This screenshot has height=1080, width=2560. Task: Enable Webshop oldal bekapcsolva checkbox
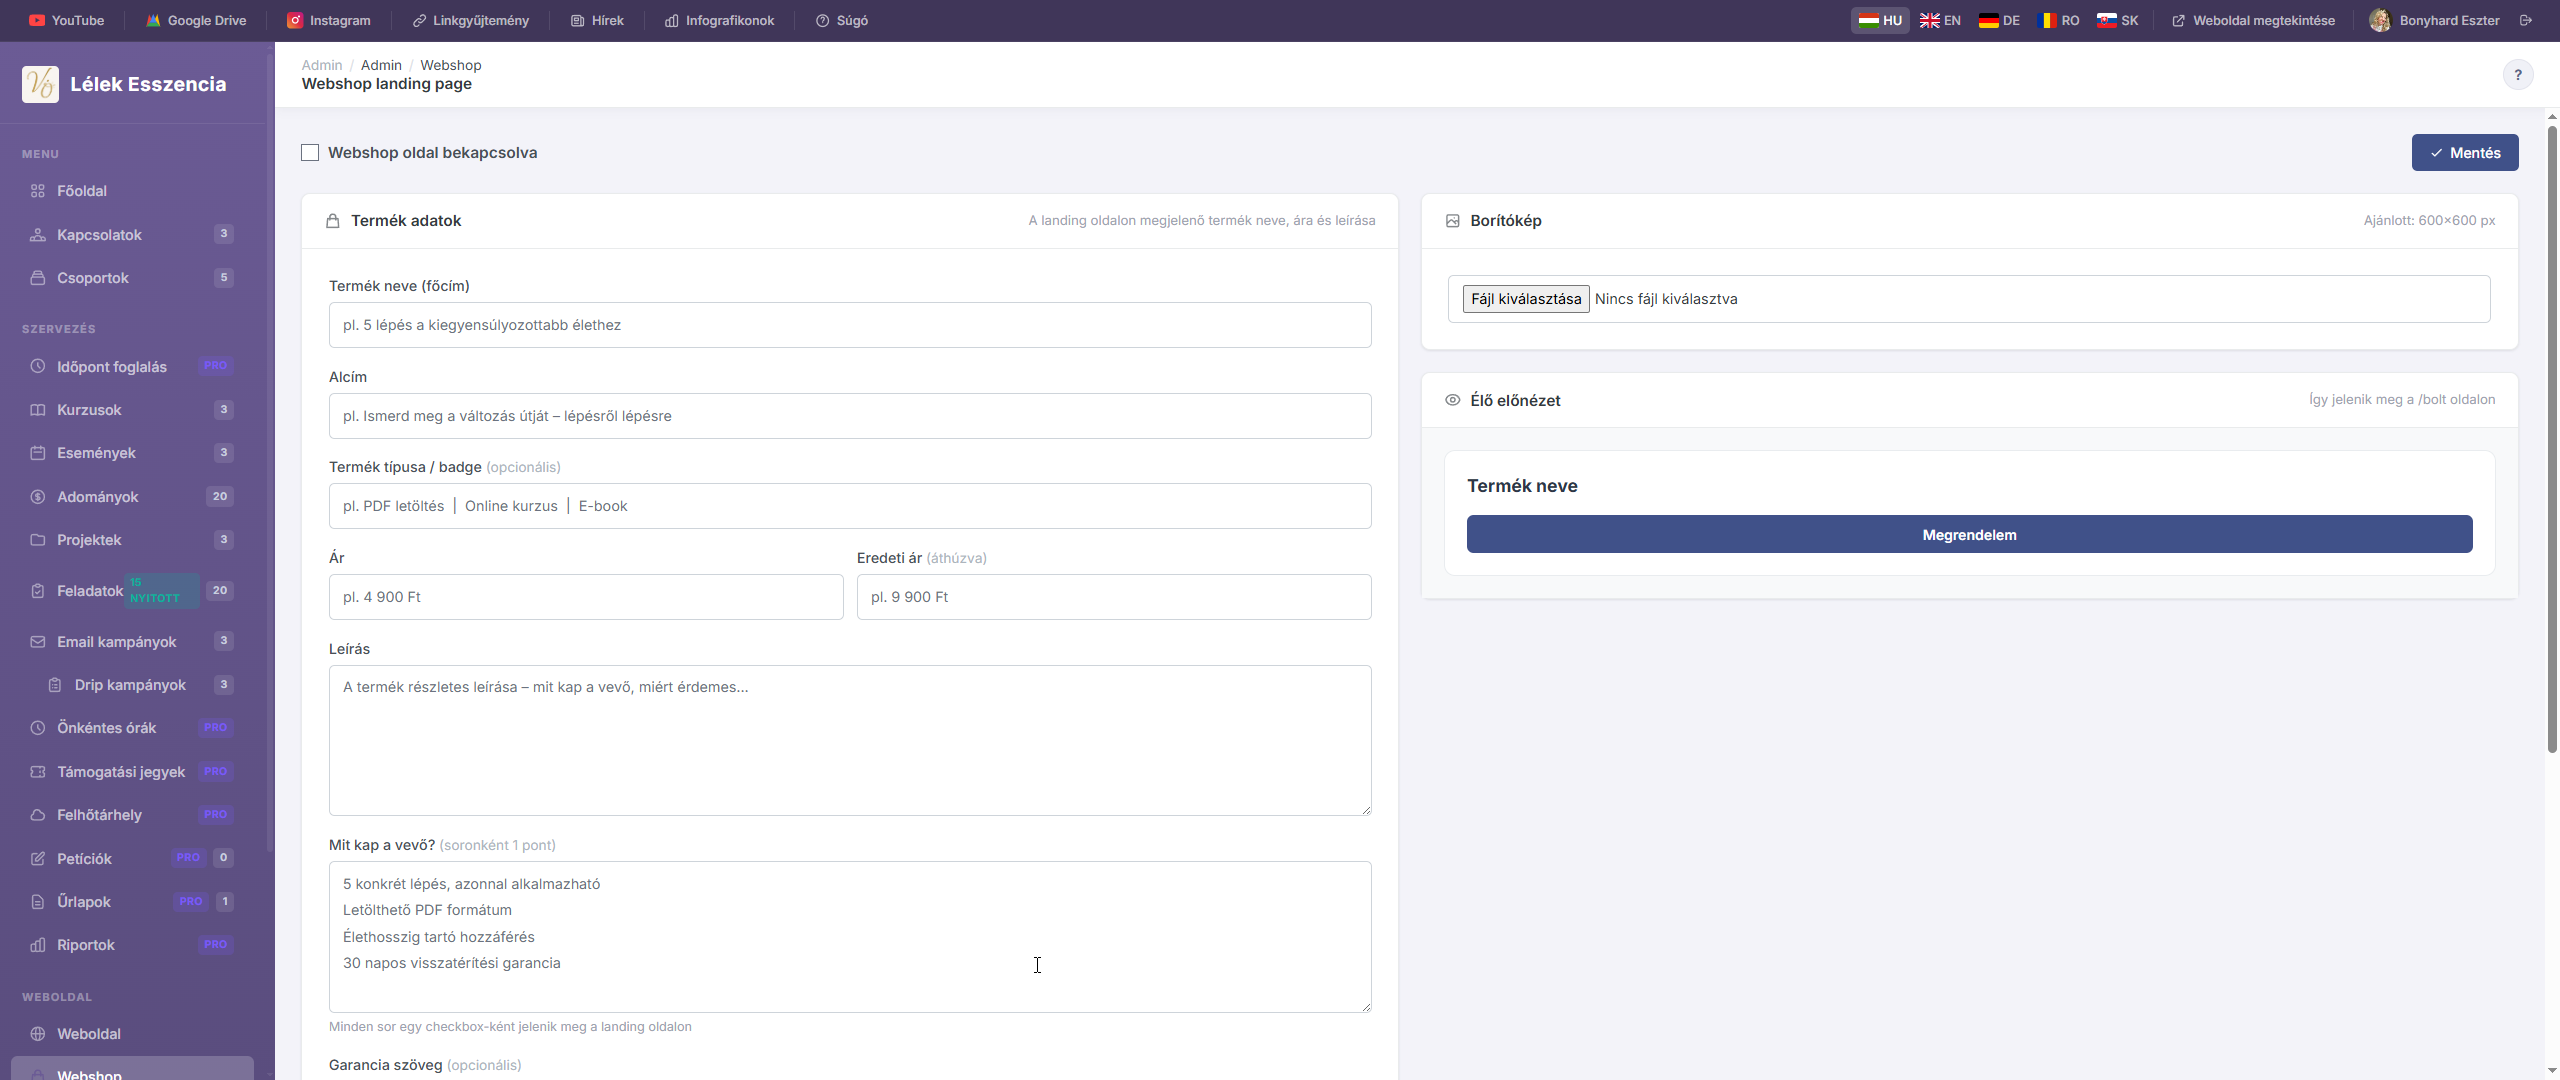coord(310,153)
